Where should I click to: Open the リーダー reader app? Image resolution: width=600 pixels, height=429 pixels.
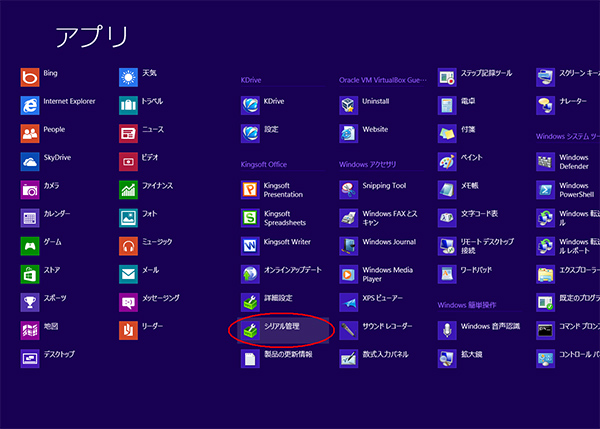pos(129,330)
